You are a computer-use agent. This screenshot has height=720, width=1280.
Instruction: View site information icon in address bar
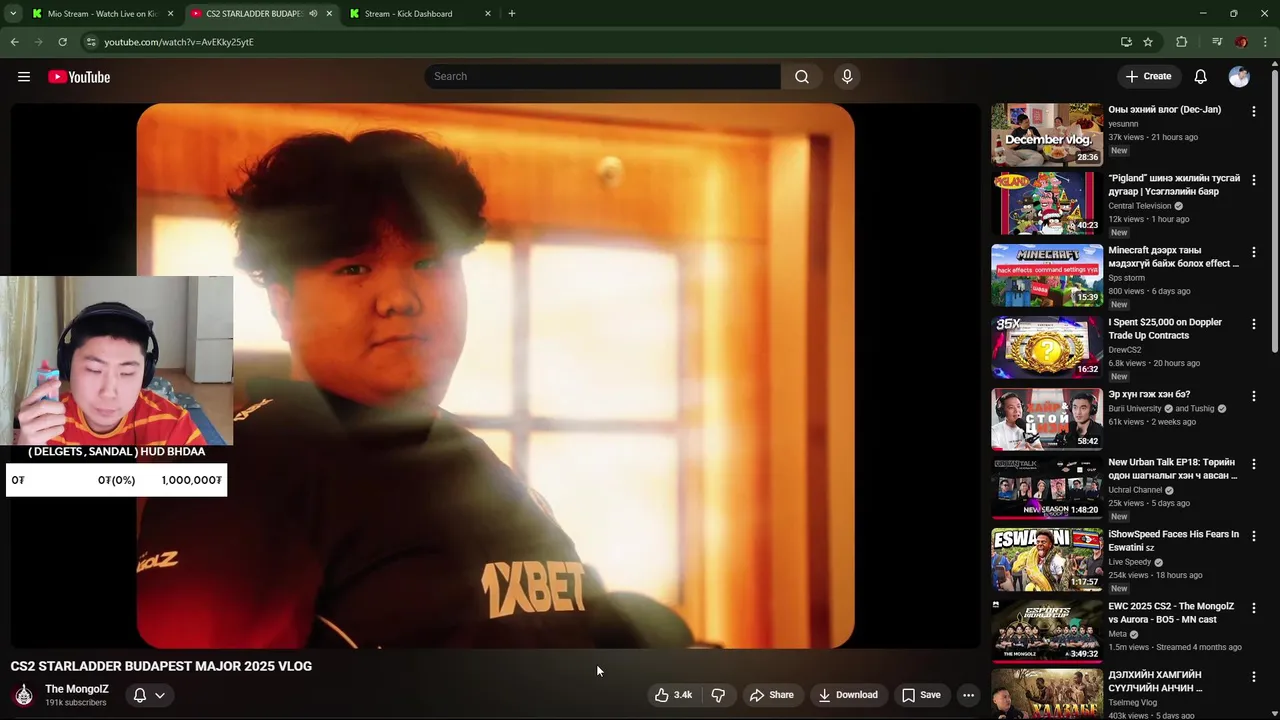[x=91, y=42]
